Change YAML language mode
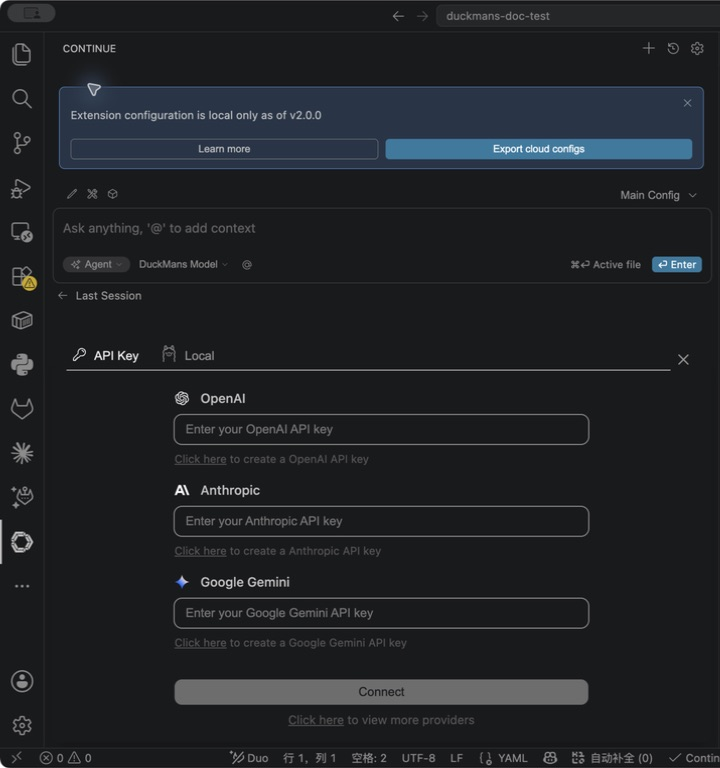The width and height of the screenshot is (720, 768). [x=504, y=758]
